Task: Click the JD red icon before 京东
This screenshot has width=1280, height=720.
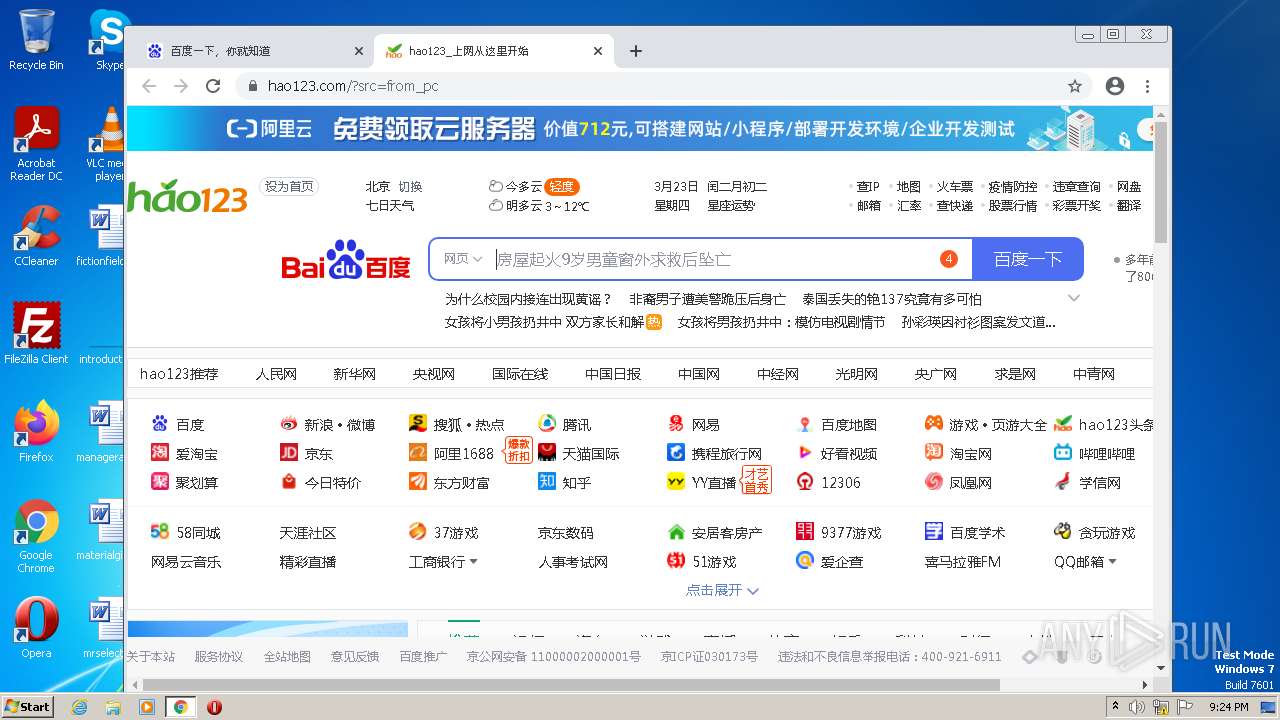Action: 289,453
